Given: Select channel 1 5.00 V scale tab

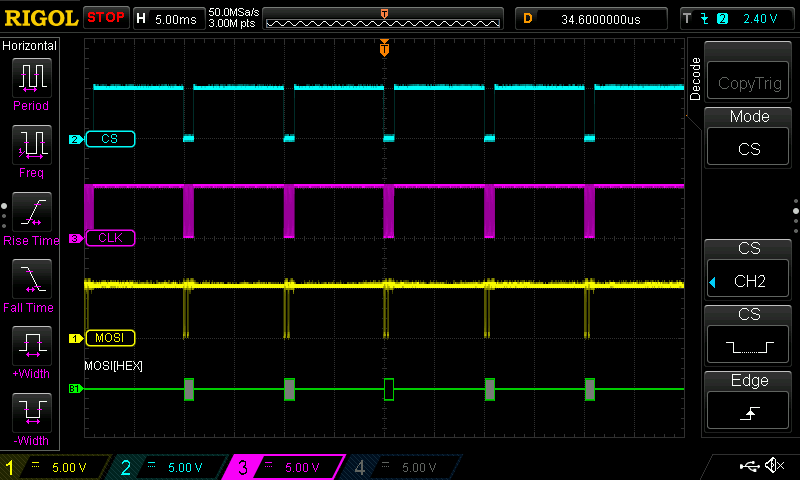Looking at the screenshot, I should [x=56, y=467].
